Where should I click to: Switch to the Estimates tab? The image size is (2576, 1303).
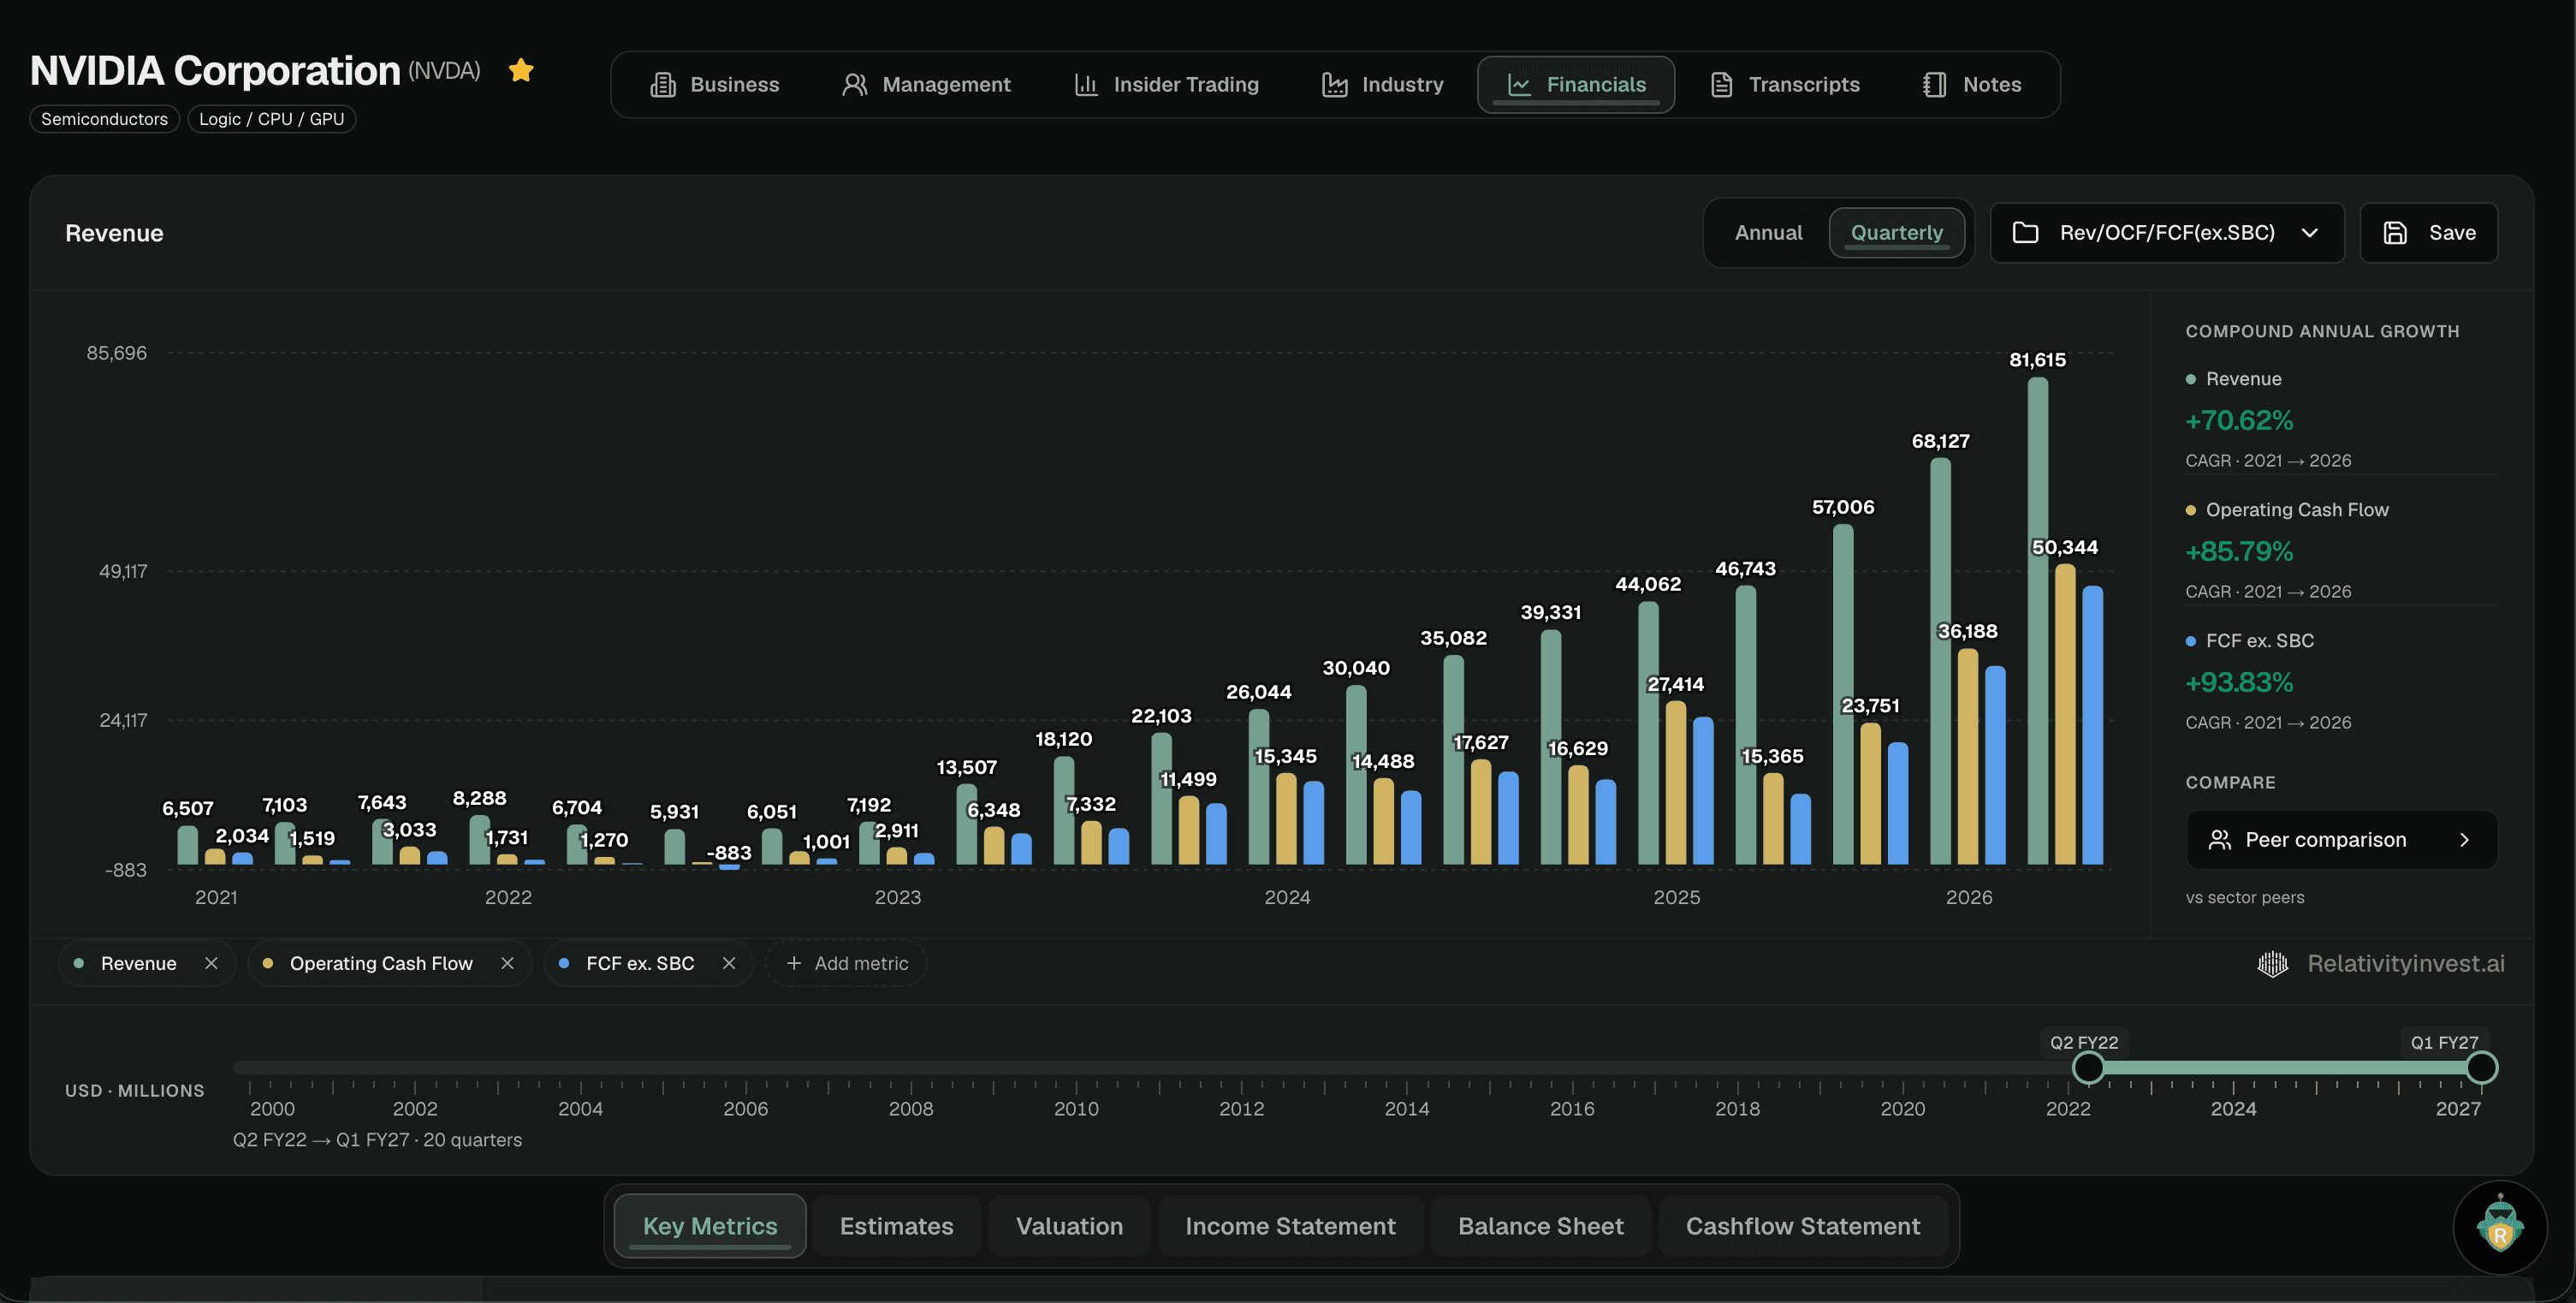[x=896, y=1226]
